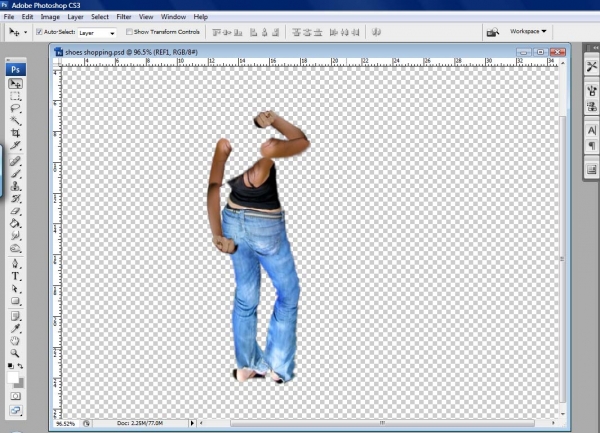Image resolution: width=600 pixels, height=433 pixels.
Task: Change the screen mode button
Action: pyautogui.click(x=16, y=410)
